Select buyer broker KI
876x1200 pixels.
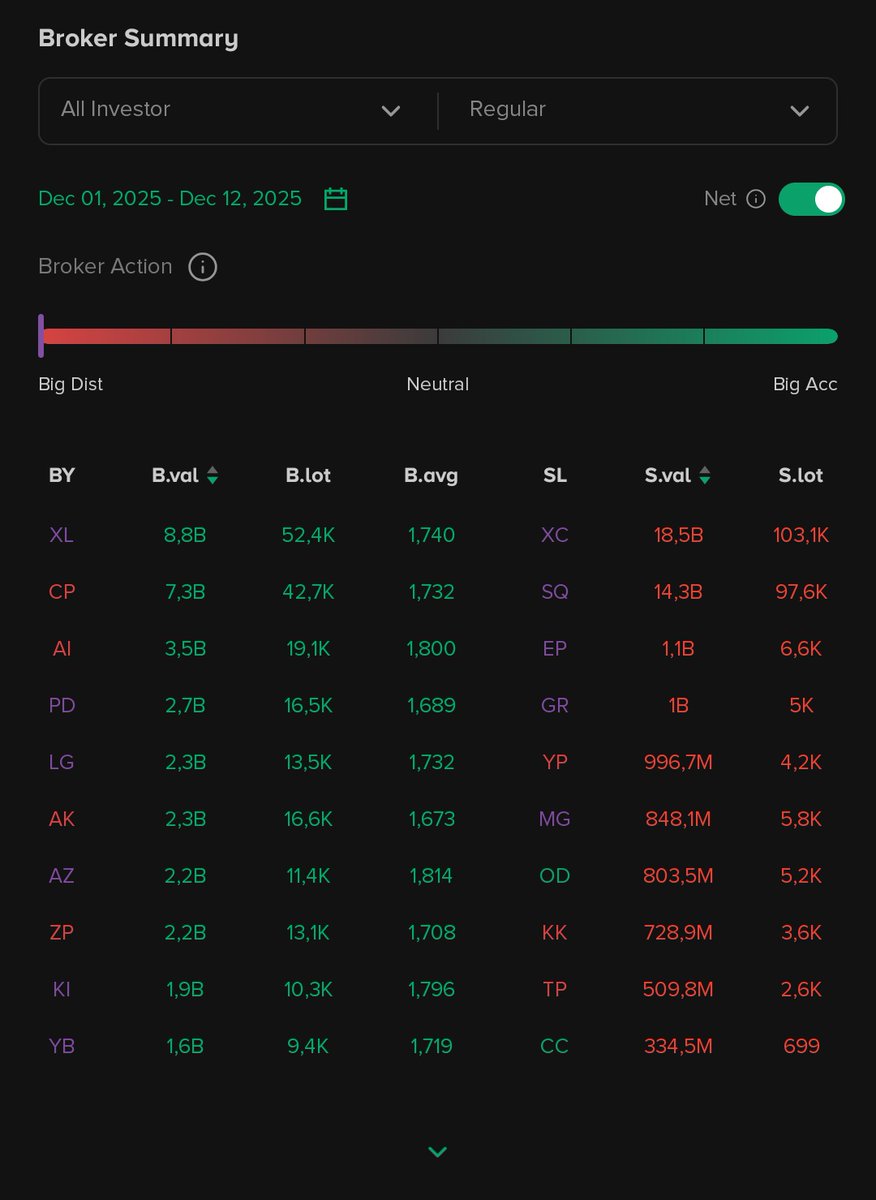click(x=62, y=989)
